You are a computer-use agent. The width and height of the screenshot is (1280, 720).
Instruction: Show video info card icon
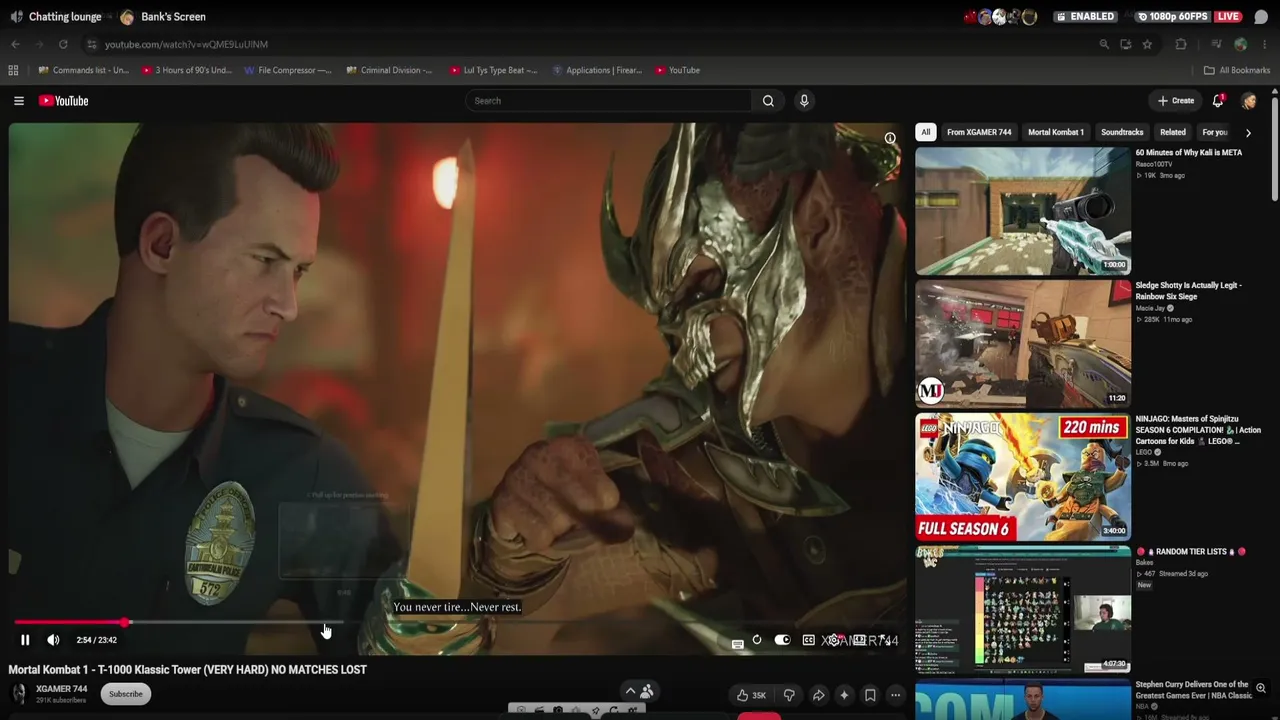click(x=890, y=138)
